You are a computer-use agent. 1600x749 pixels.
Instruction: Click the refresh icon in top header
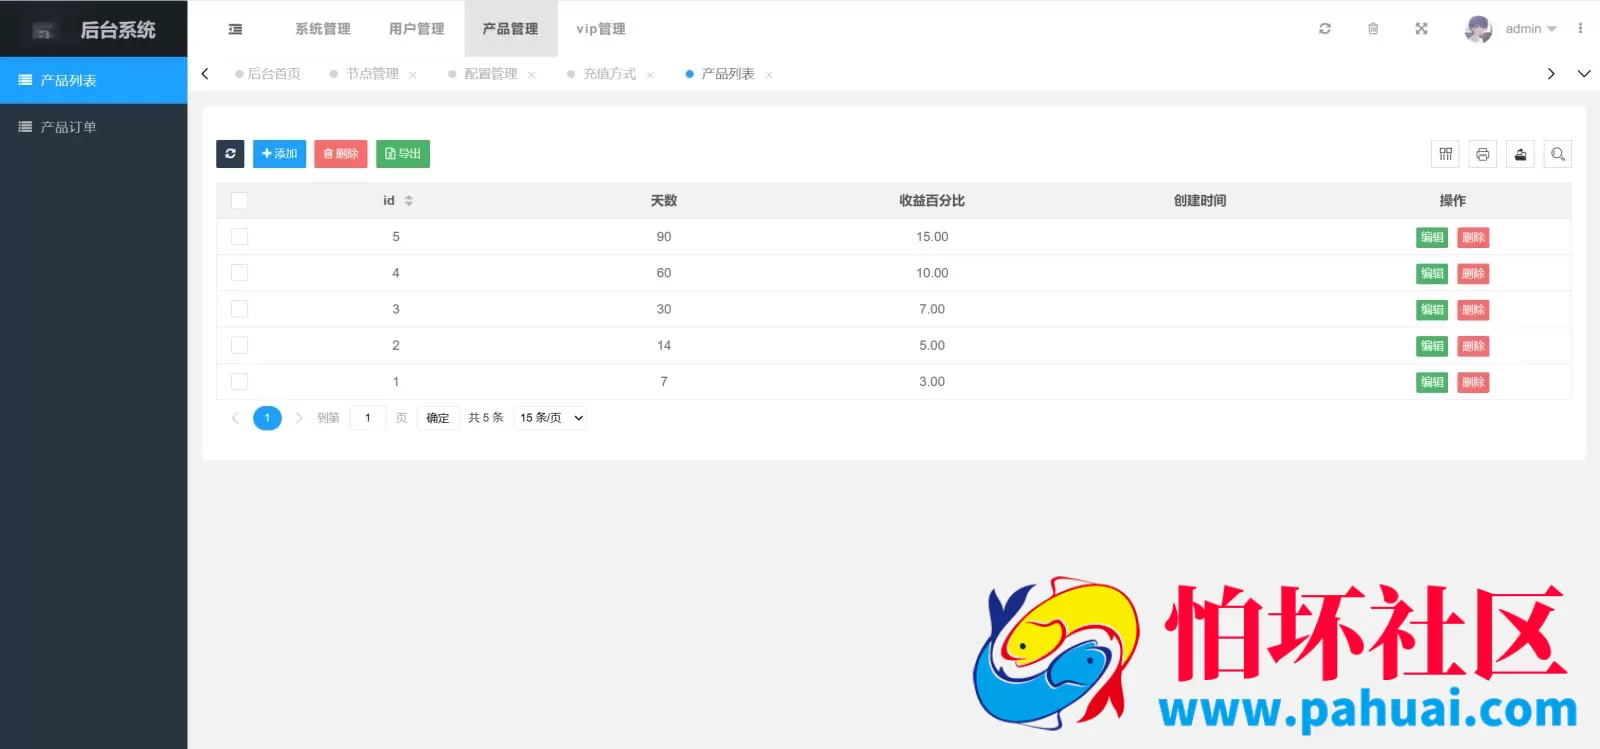(x=1325, y=29)
